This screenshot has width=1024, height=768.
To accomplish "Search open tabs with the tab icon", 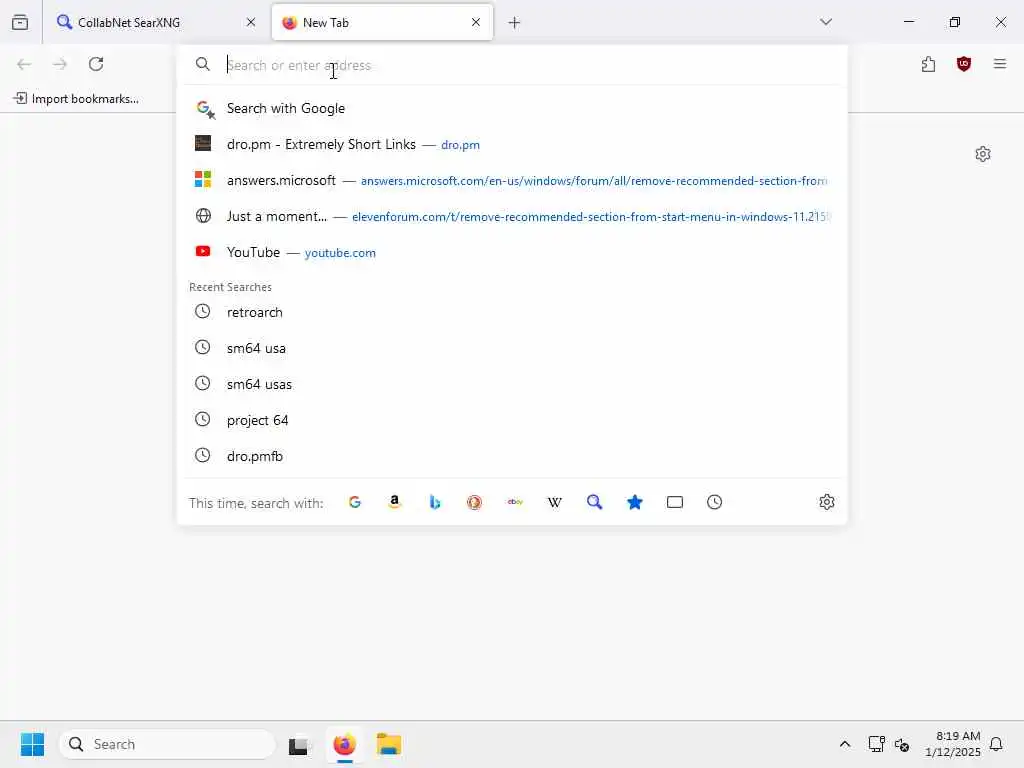I will point(675,502).
